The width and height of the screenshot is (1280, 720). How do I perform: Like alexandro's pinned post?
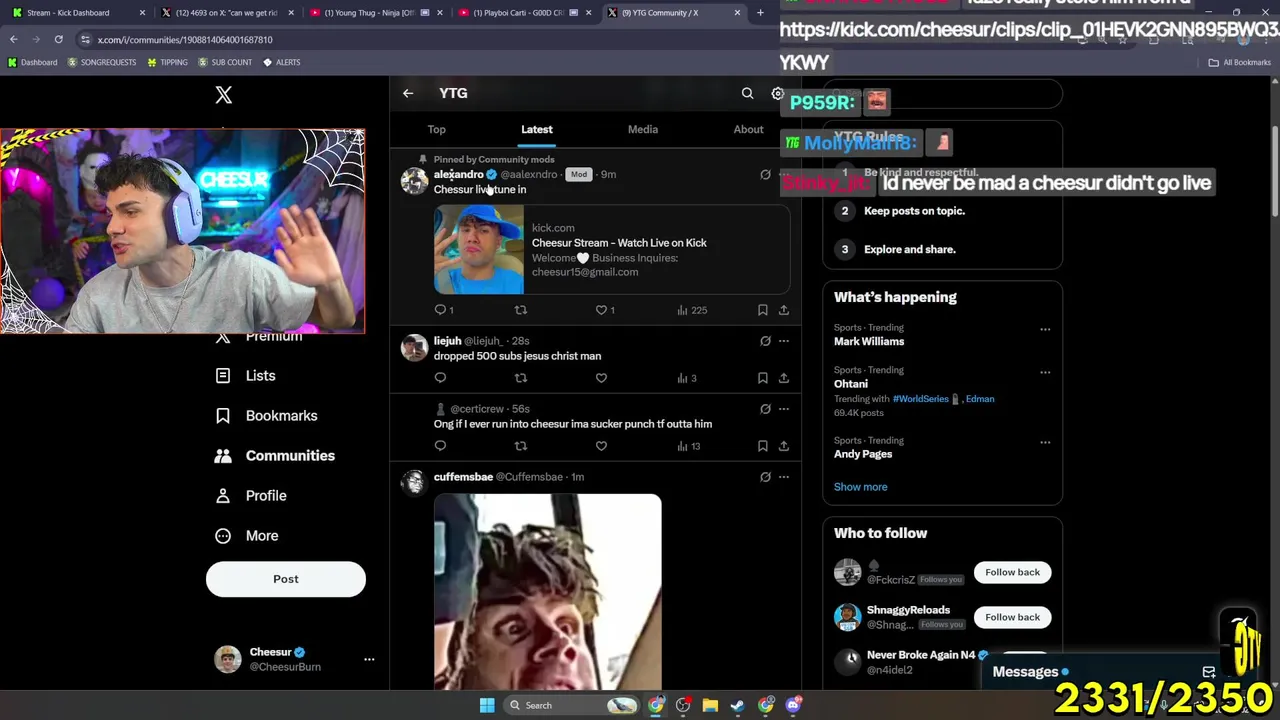point(601,310)
